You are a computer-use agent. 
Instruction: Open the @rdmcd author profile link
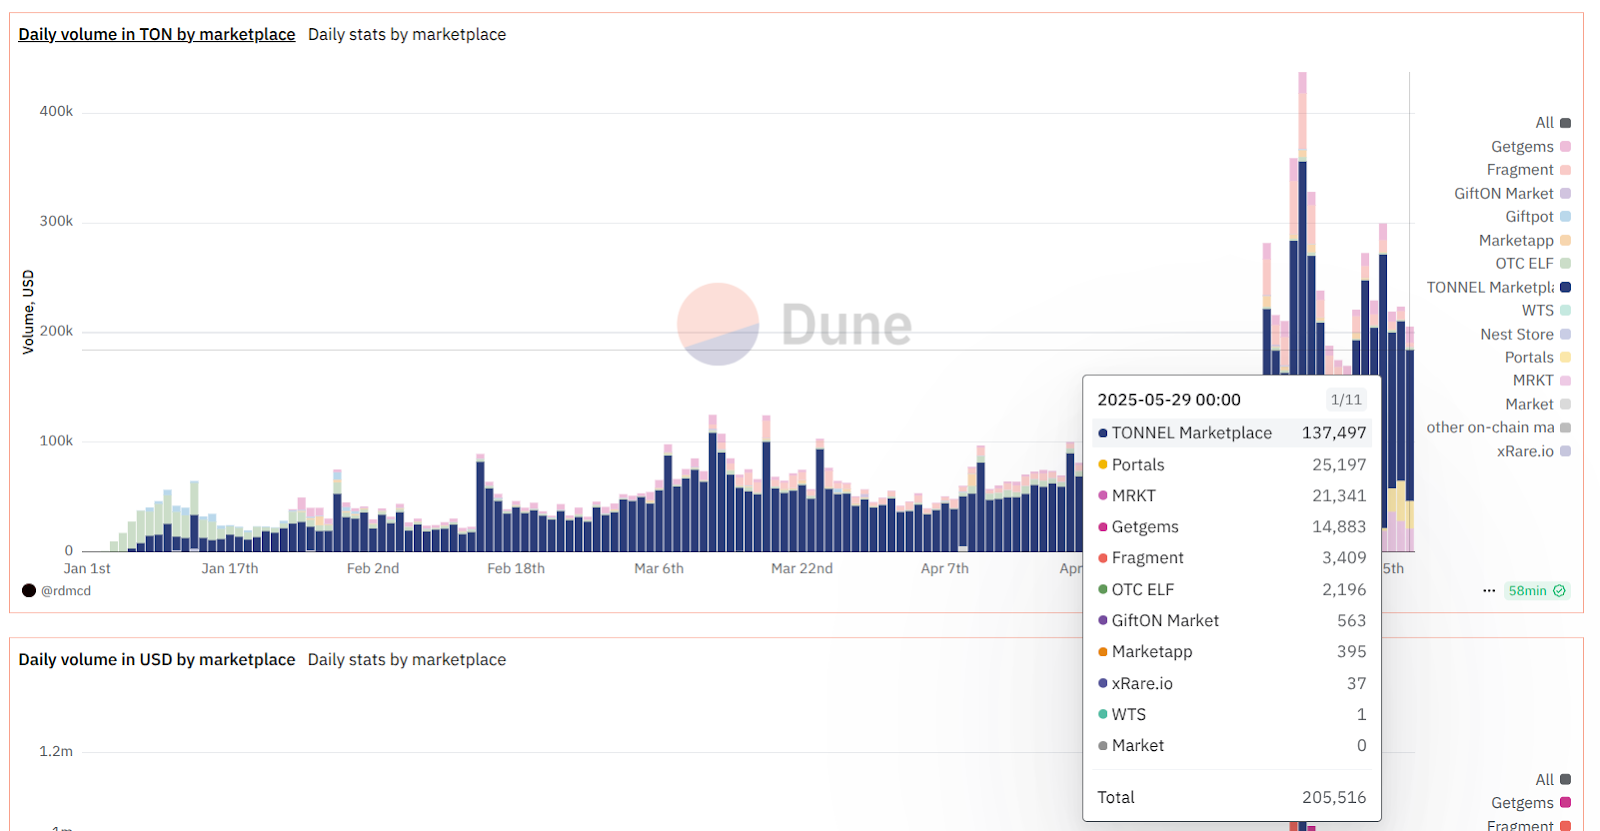click(66, 591)
